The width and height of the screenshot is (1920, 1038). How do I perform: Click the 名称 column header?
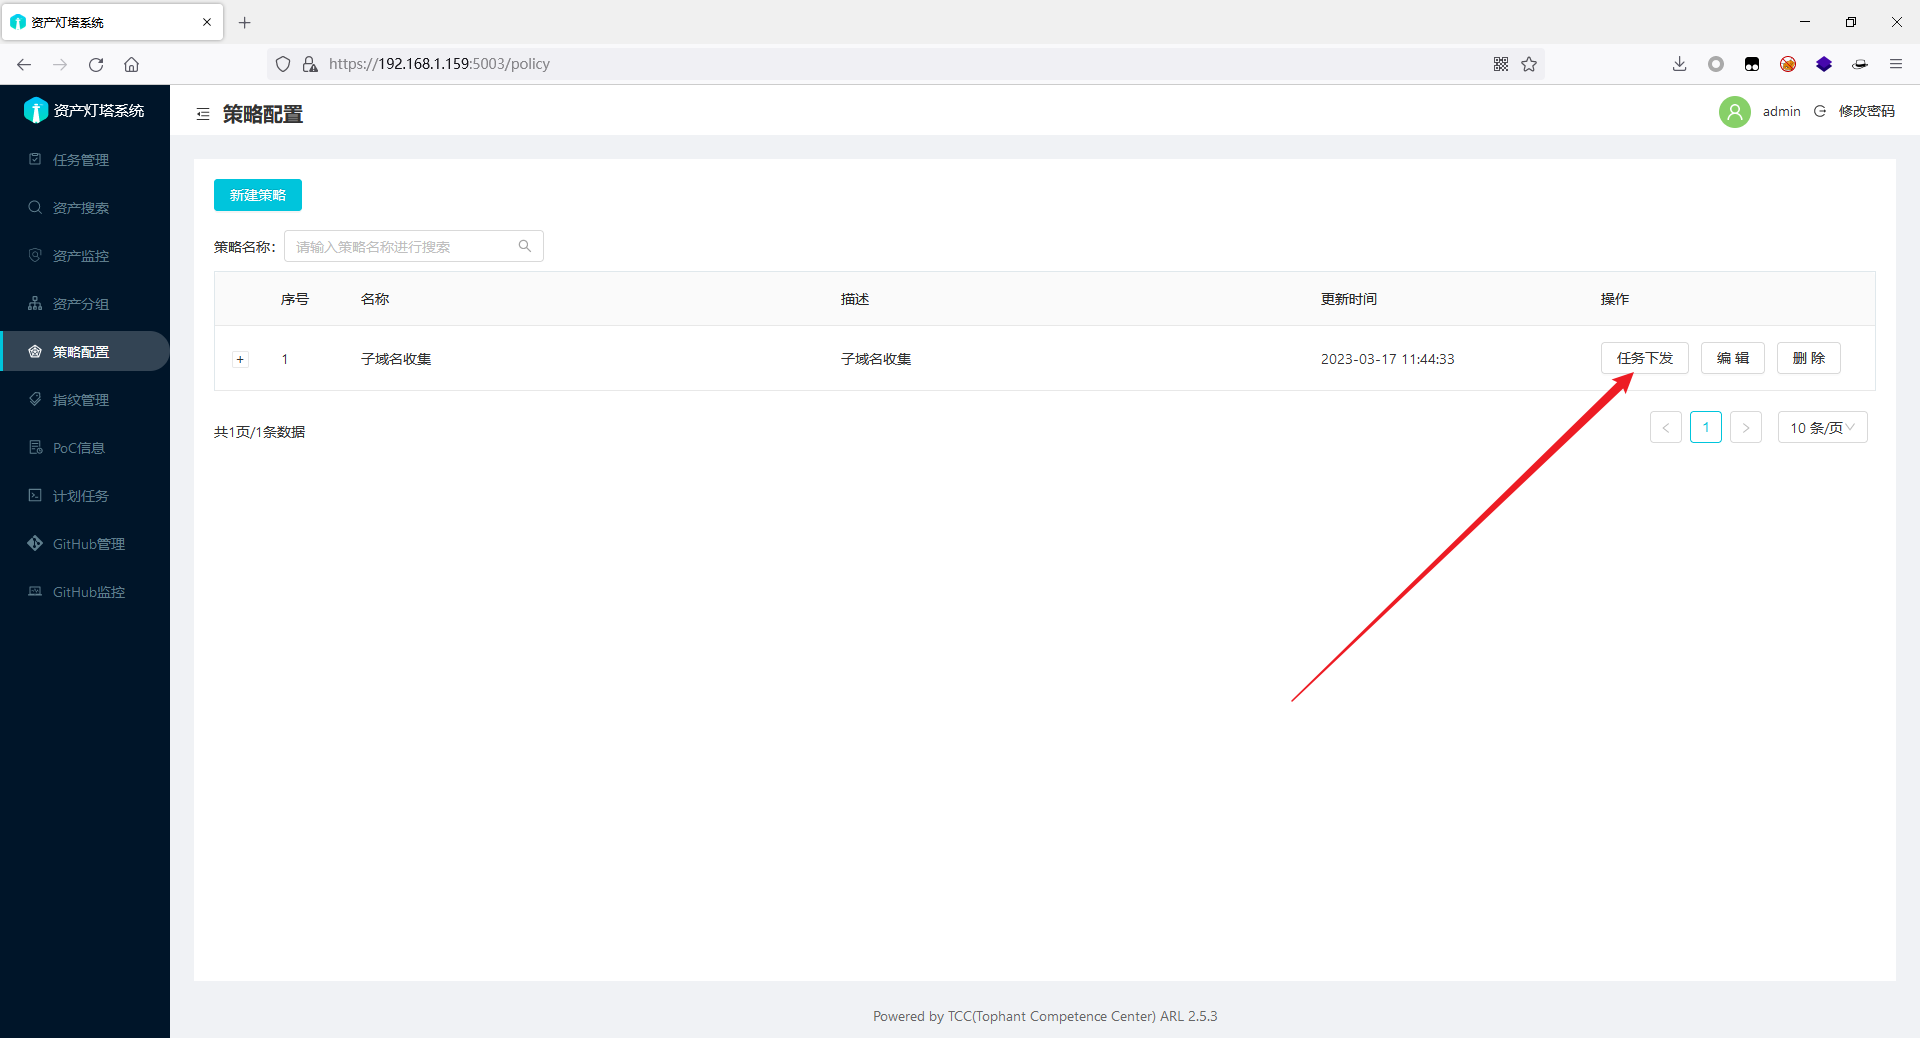pos(375,299)
